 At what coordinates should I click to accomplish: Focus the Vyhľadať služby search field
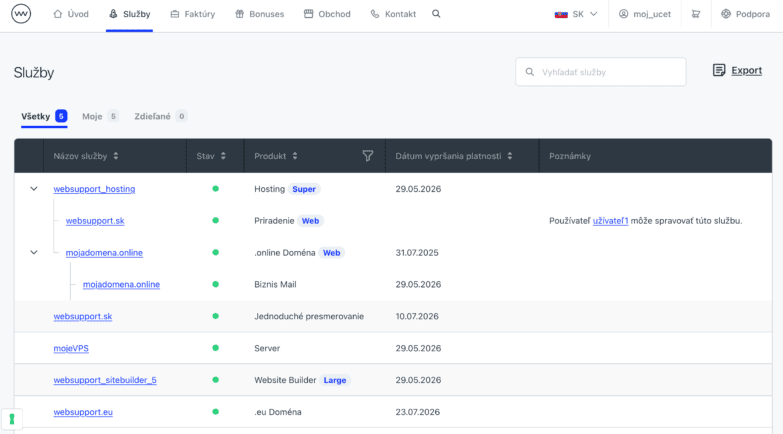(x=601, y=72)
